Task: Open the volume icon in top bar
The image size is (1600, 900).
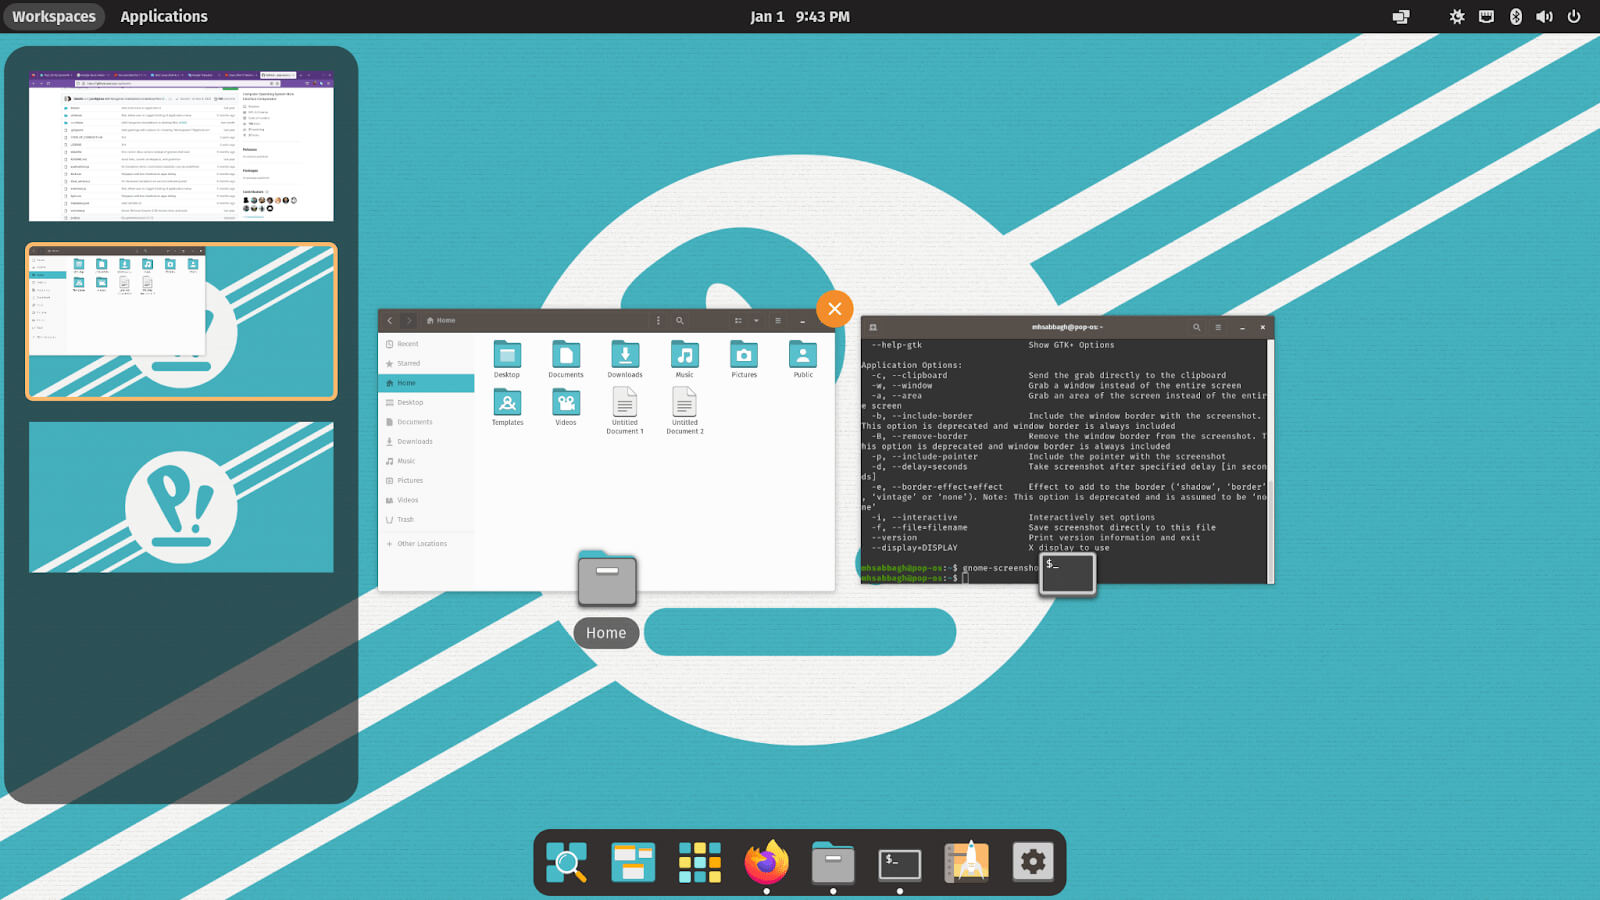Action: pyautogui.click(x=1545, y=16)
